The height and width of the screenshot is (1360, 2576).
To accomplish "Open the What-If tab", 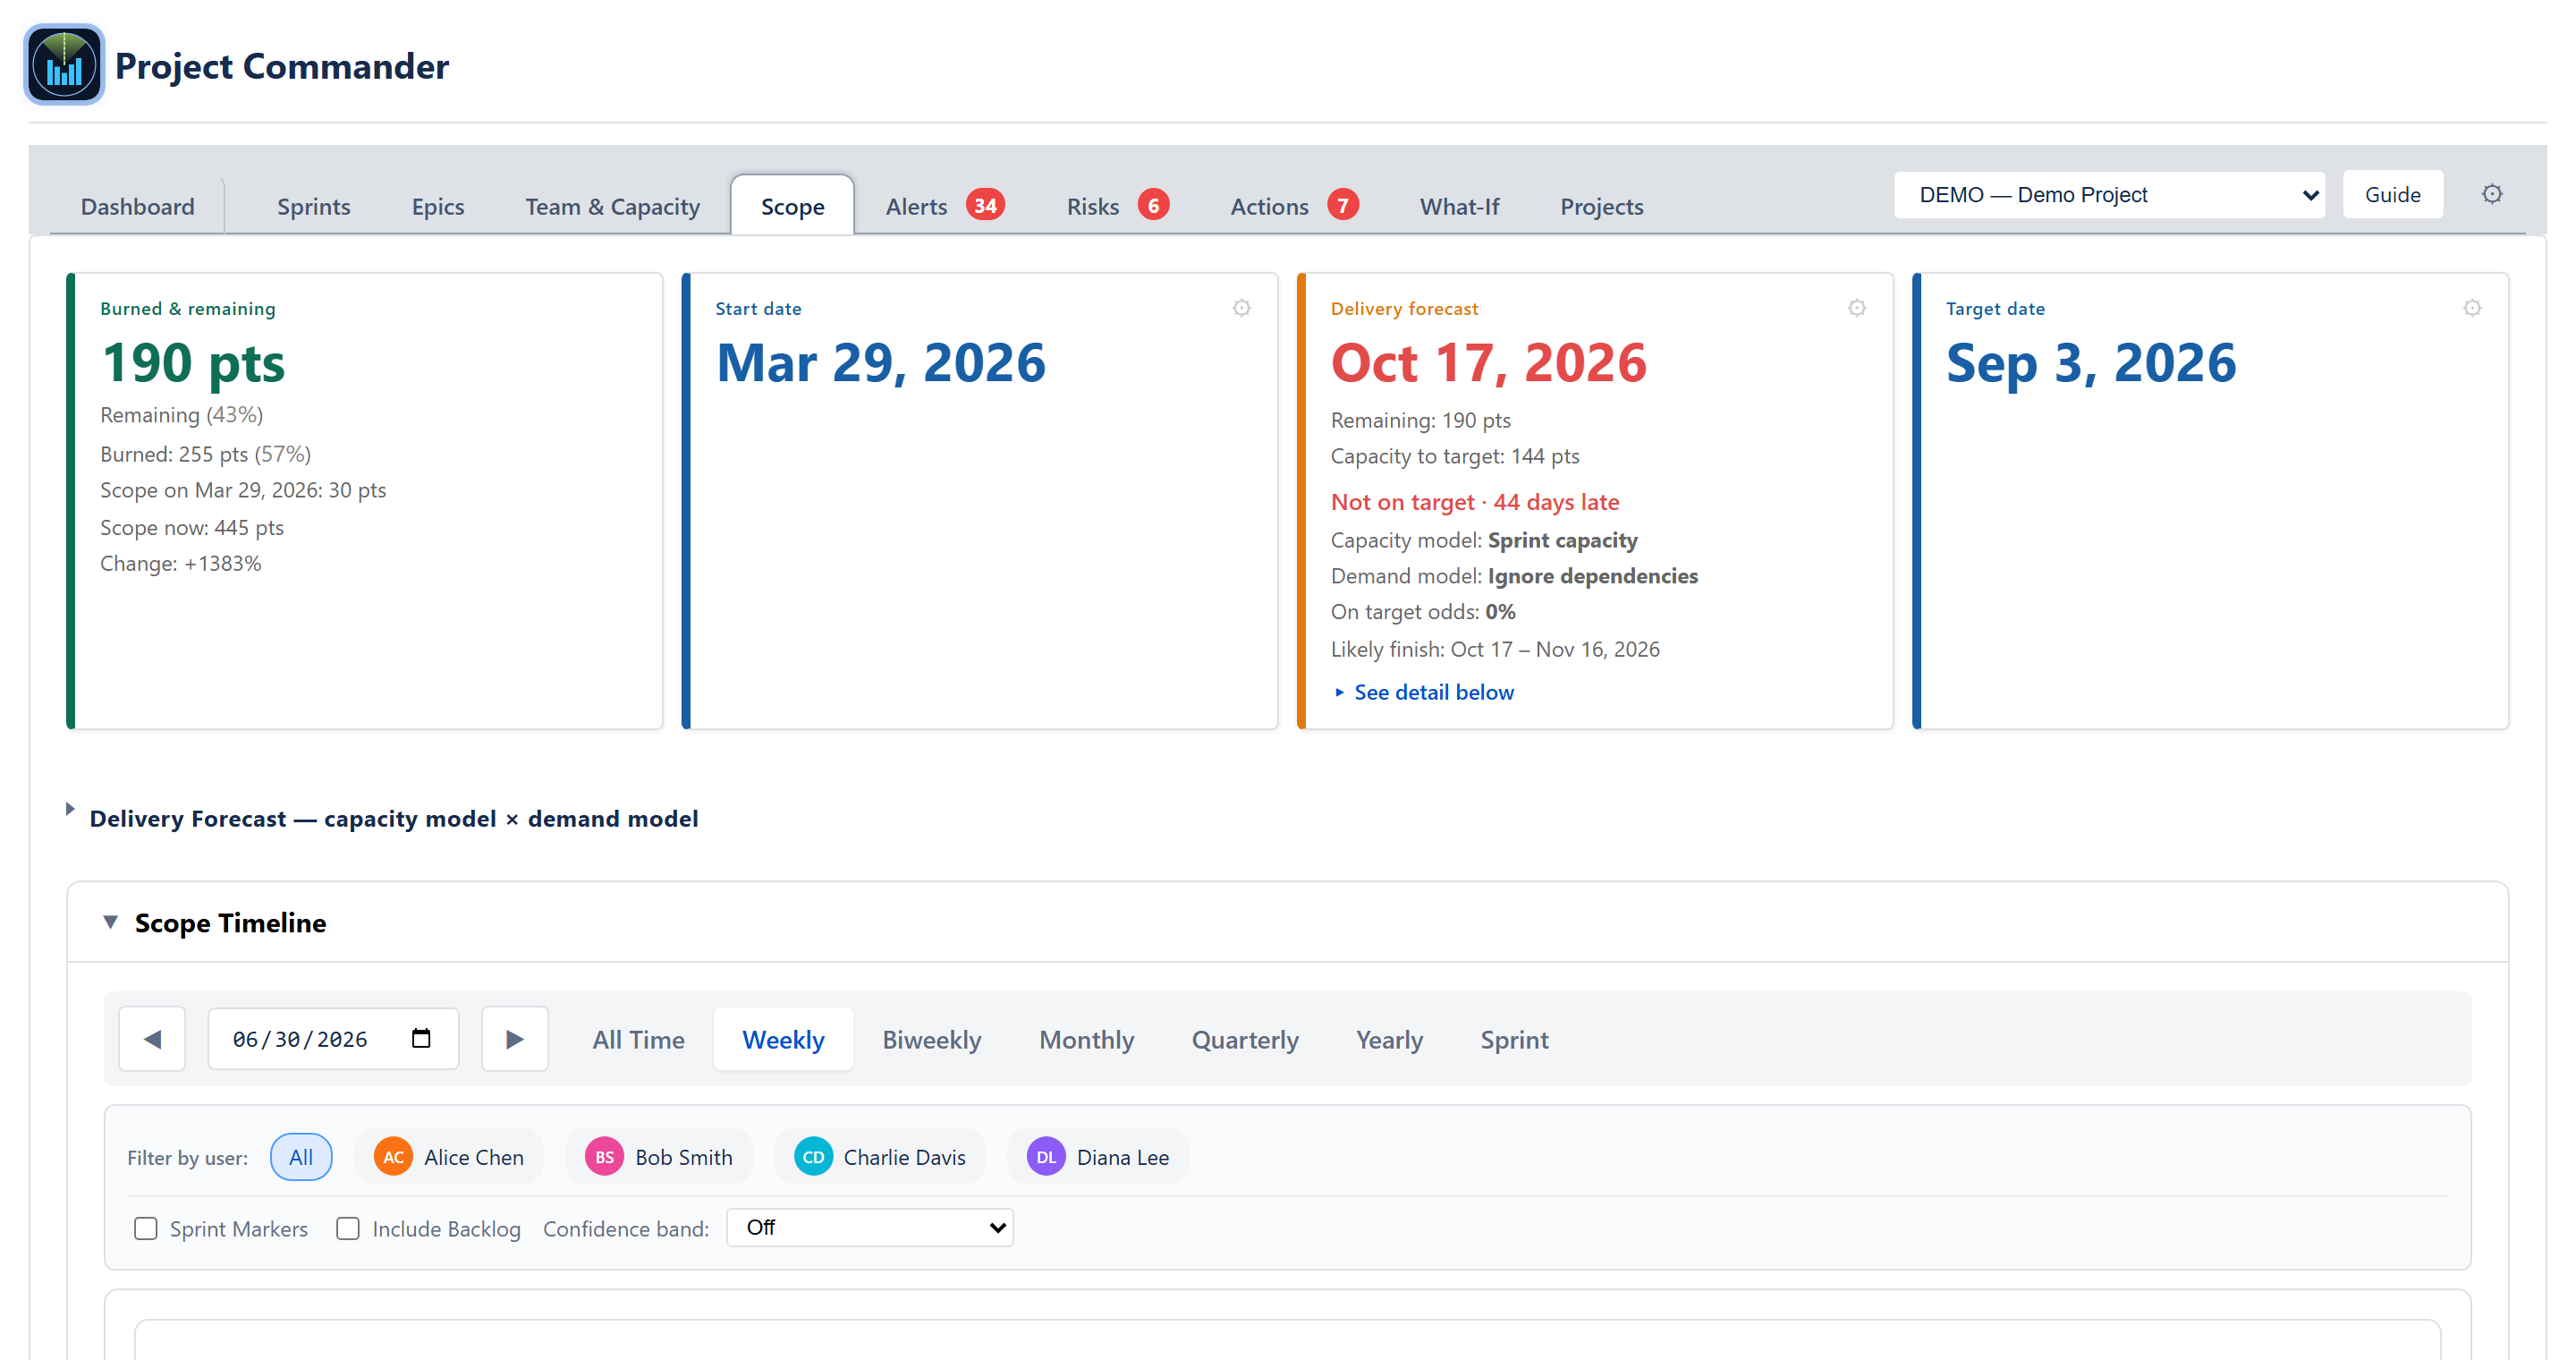I will point(1460,206).
